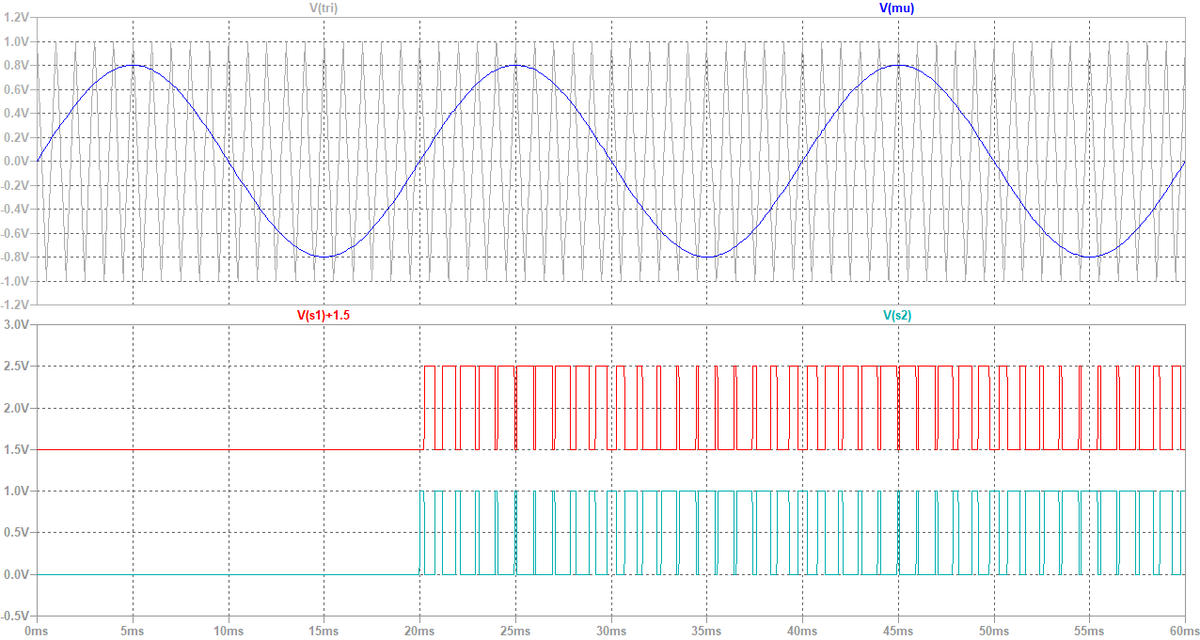Click the 60ms time axis label
Viewport: 1200px width, 640px height.
(1184, 632)
